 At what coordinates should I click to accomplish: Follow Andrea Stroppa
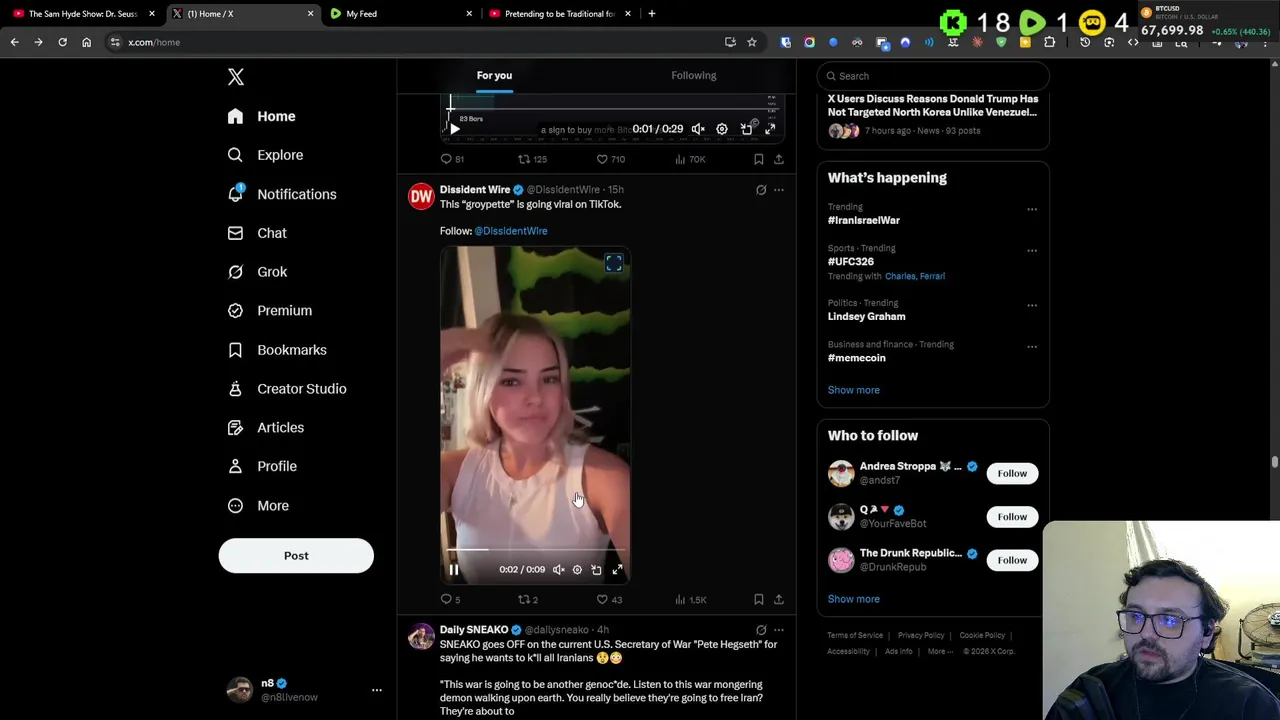[x=1012, y=473]
